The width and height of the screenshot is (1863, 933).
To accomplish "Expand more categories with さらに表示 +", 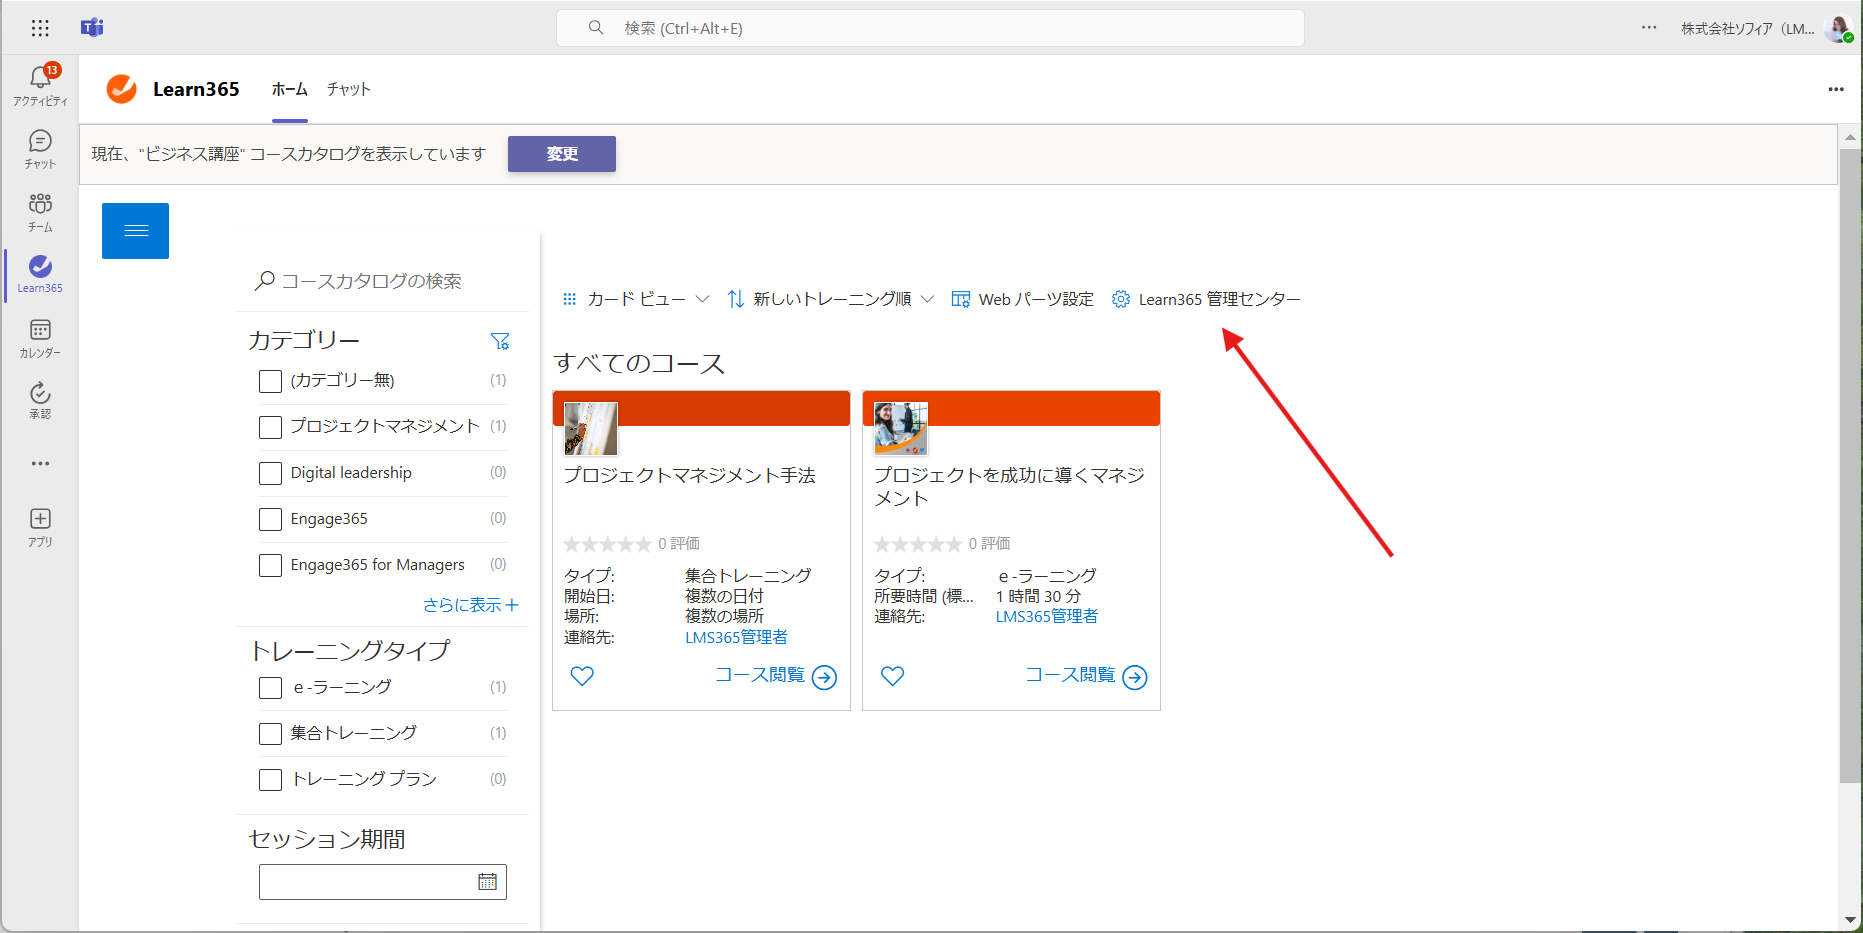I will [470, 605].
